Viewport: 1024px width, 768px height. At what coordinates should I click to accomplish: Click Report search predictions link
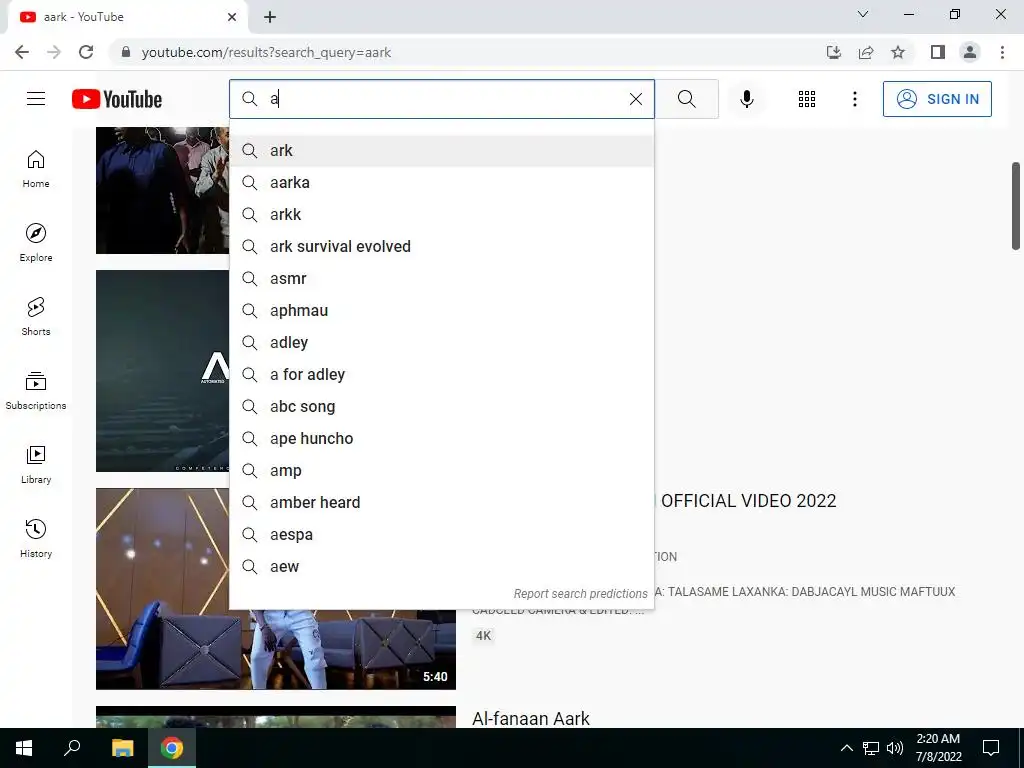coord(580,594)
